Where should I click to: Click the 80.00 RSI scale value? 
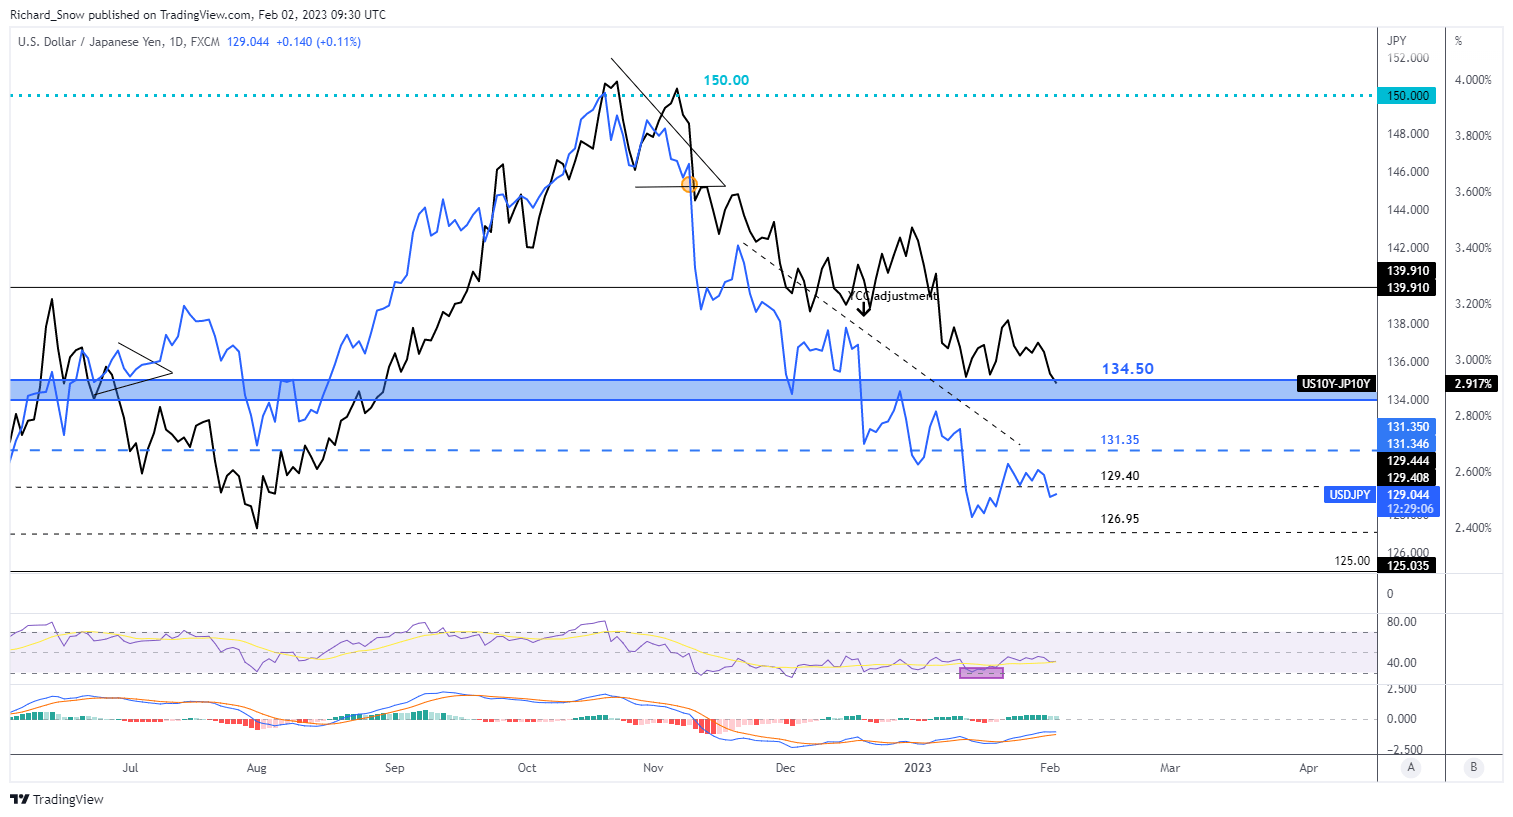(1401, 622)
